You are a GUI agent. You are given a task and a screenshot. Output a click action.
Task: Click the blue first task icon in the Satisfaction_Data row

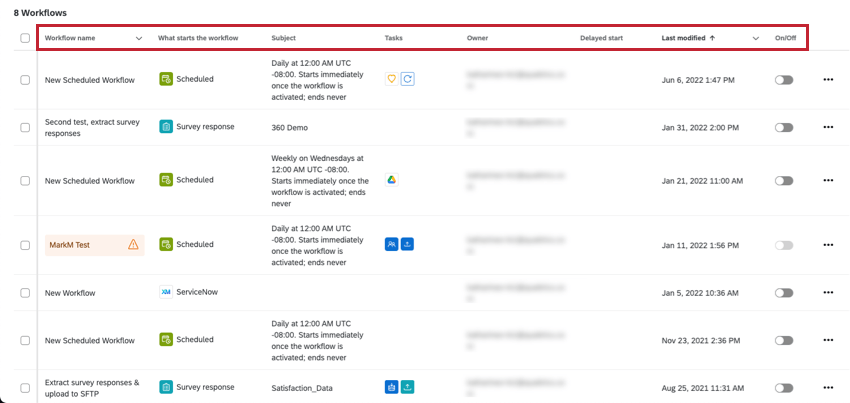point(391,387)
